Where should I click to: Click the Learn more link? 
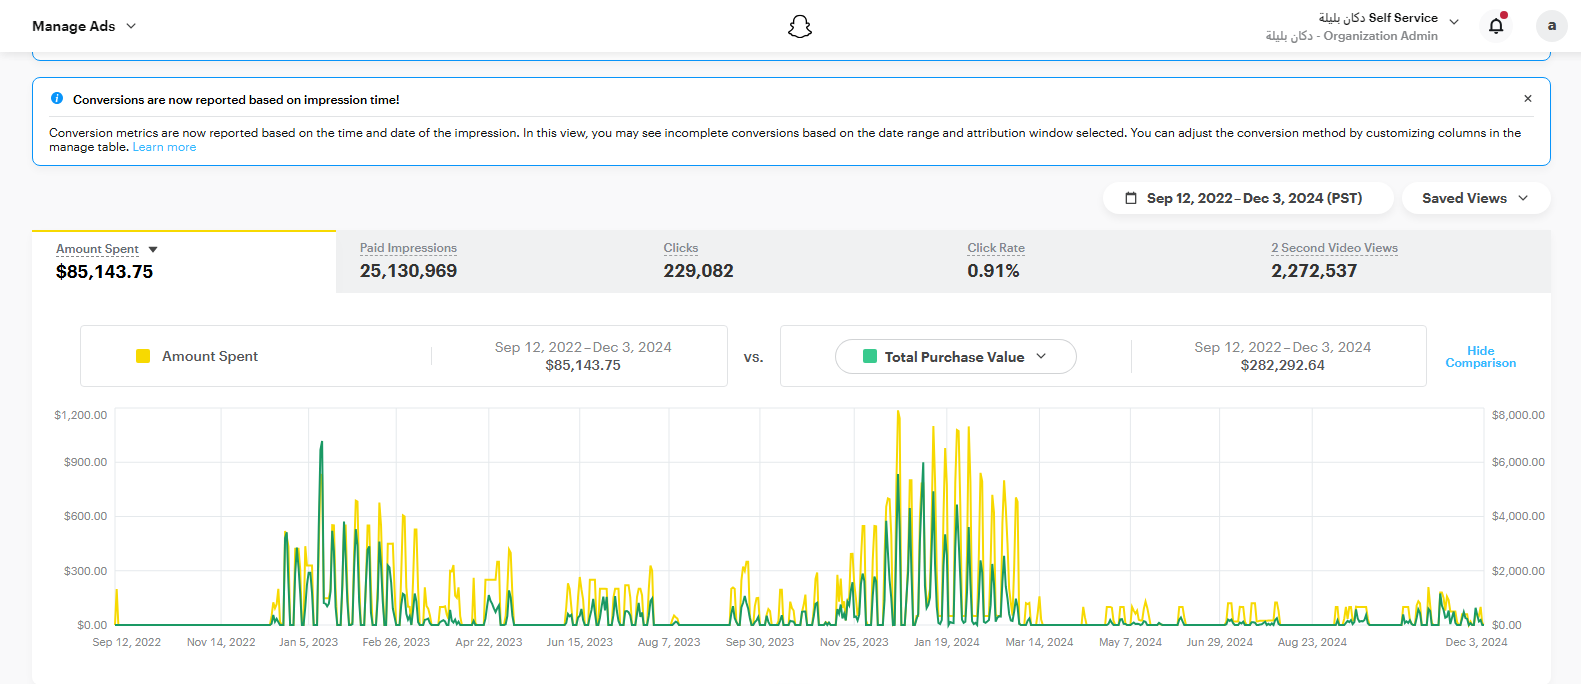tap(164, 147)
